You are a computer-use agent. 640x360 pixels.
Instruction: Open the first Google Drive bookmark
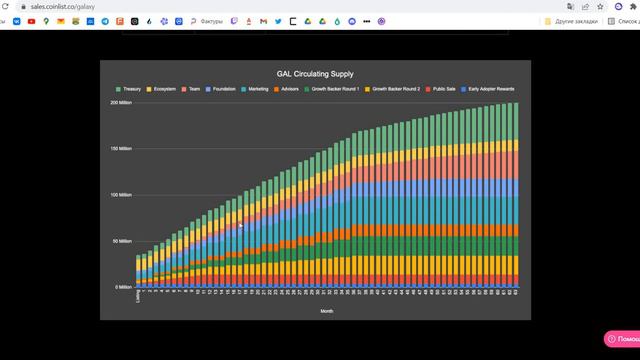click(x=308, y=21)
